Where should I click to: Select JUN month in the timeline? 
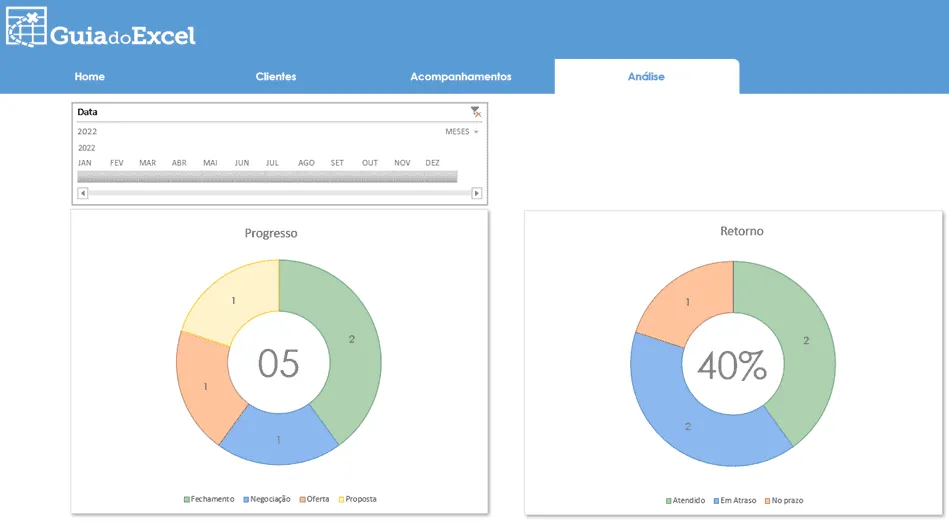(x=242, y=163)
